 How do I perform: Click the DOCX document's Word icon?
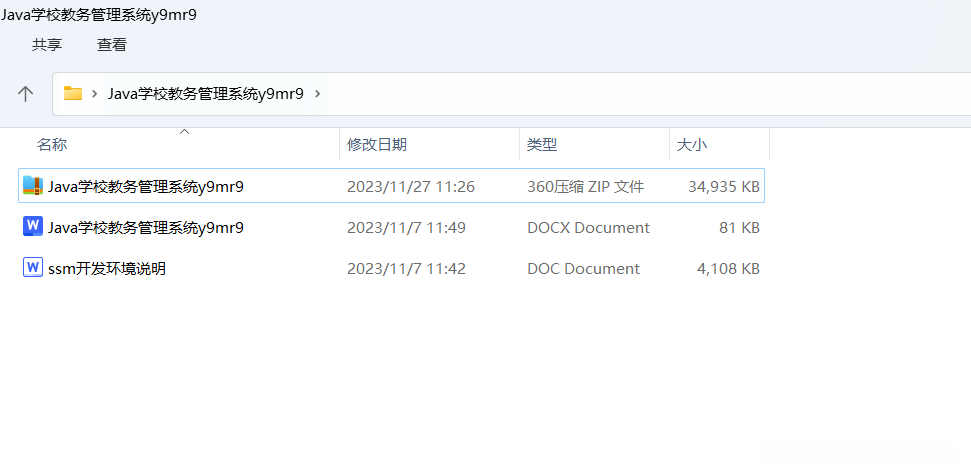click(33, 227)
